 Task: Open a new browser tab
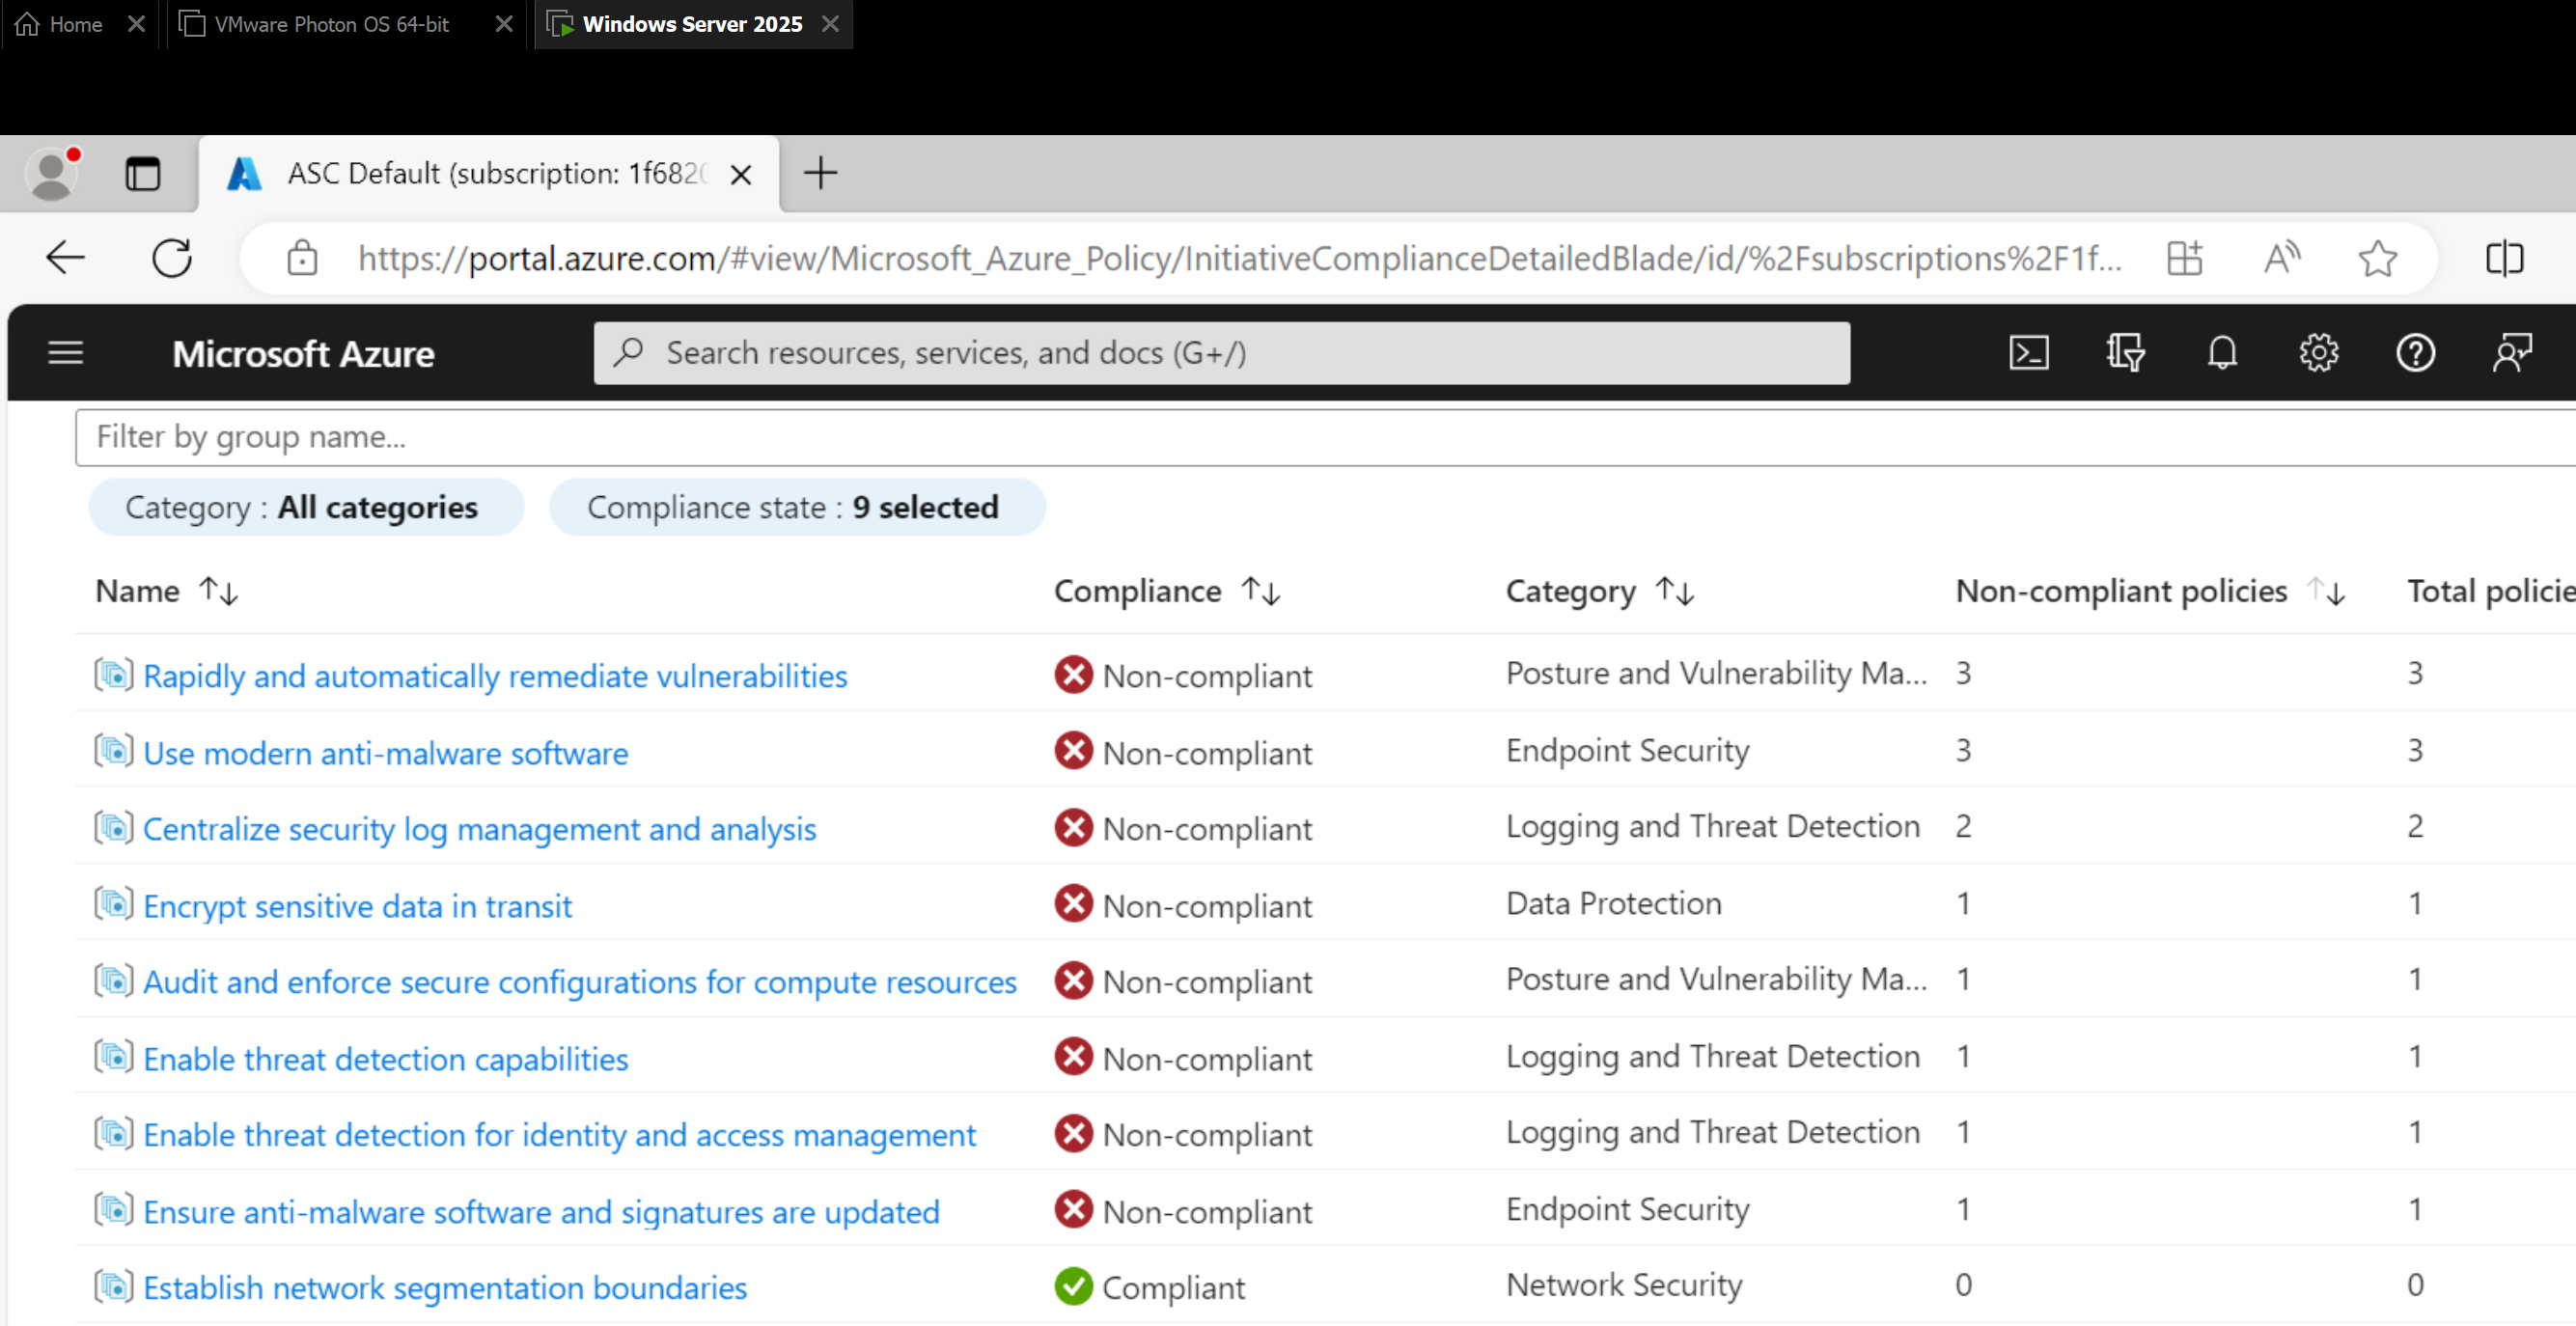point(820,173)
